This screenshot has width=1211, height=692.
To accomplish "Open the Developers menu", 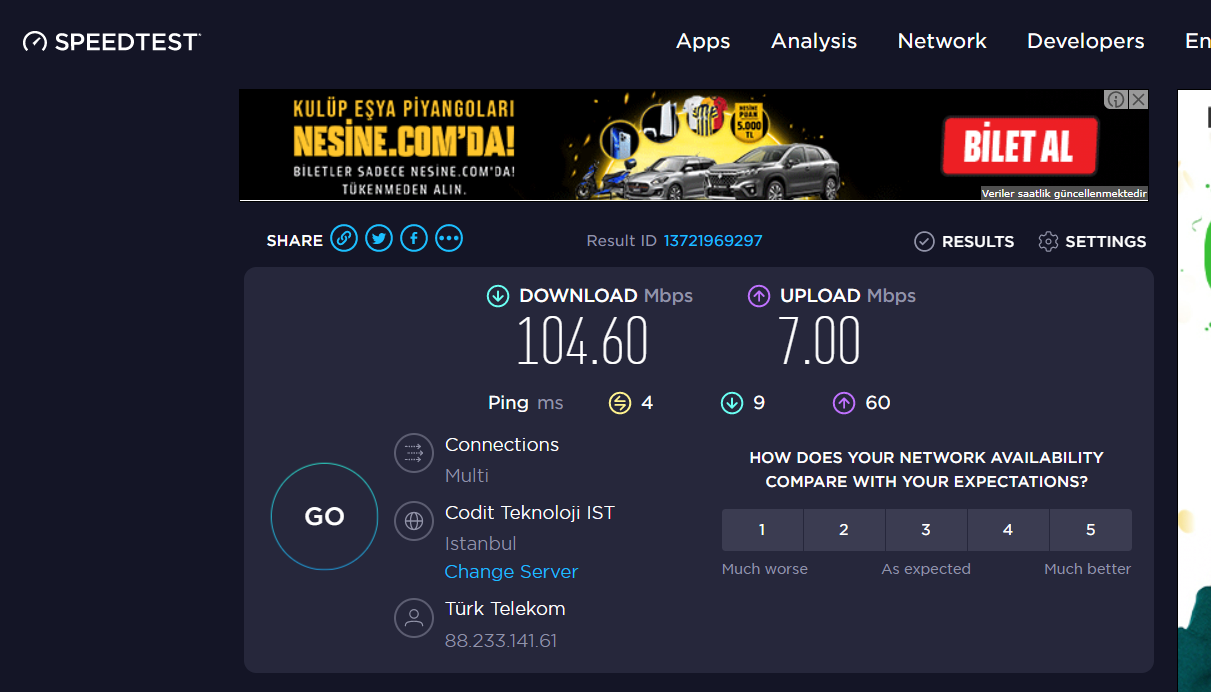I will tap(1086, 41).
